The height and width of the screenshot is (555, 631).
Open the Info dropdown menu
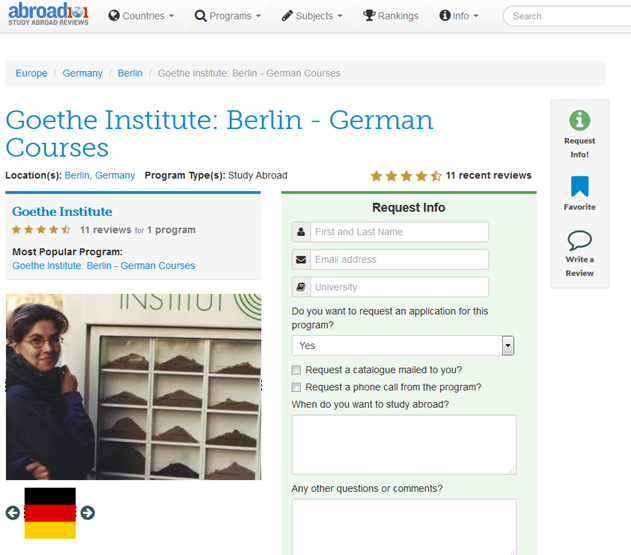tap(459, 16)
